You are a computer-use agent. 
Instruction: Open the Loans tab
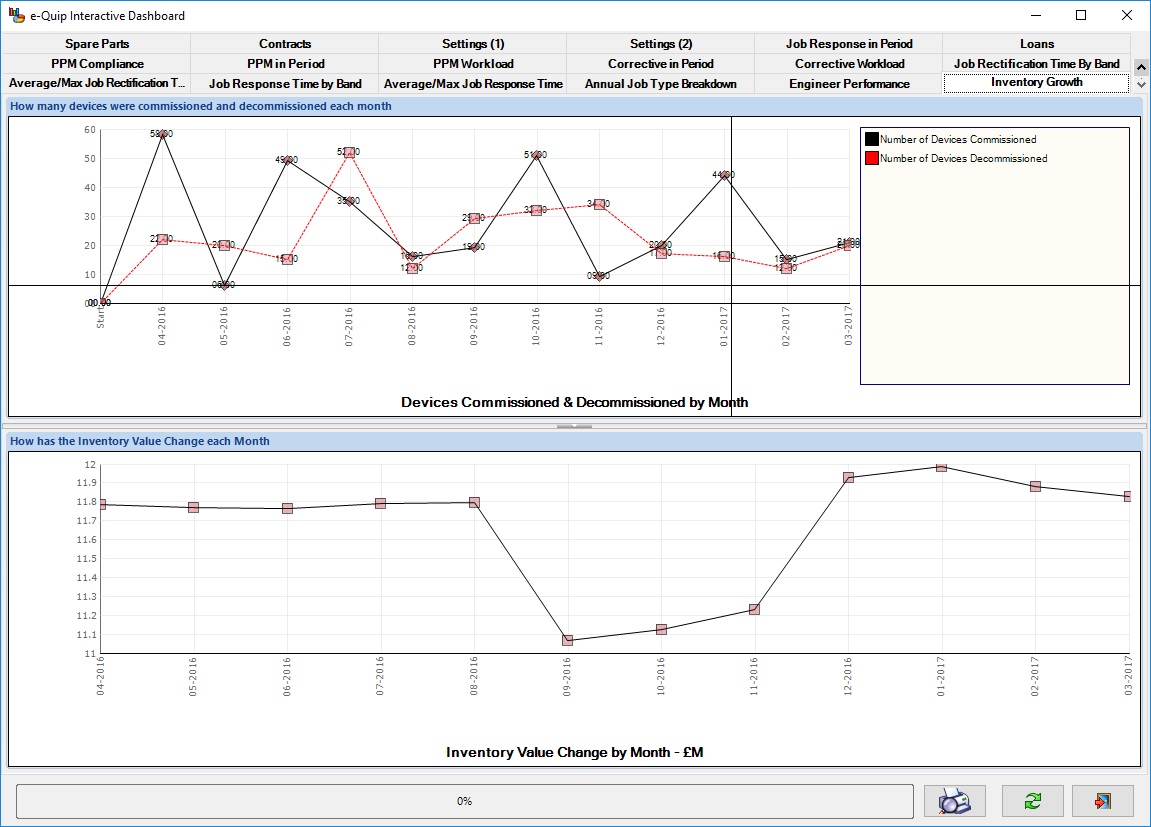(x=1036, y=44)
